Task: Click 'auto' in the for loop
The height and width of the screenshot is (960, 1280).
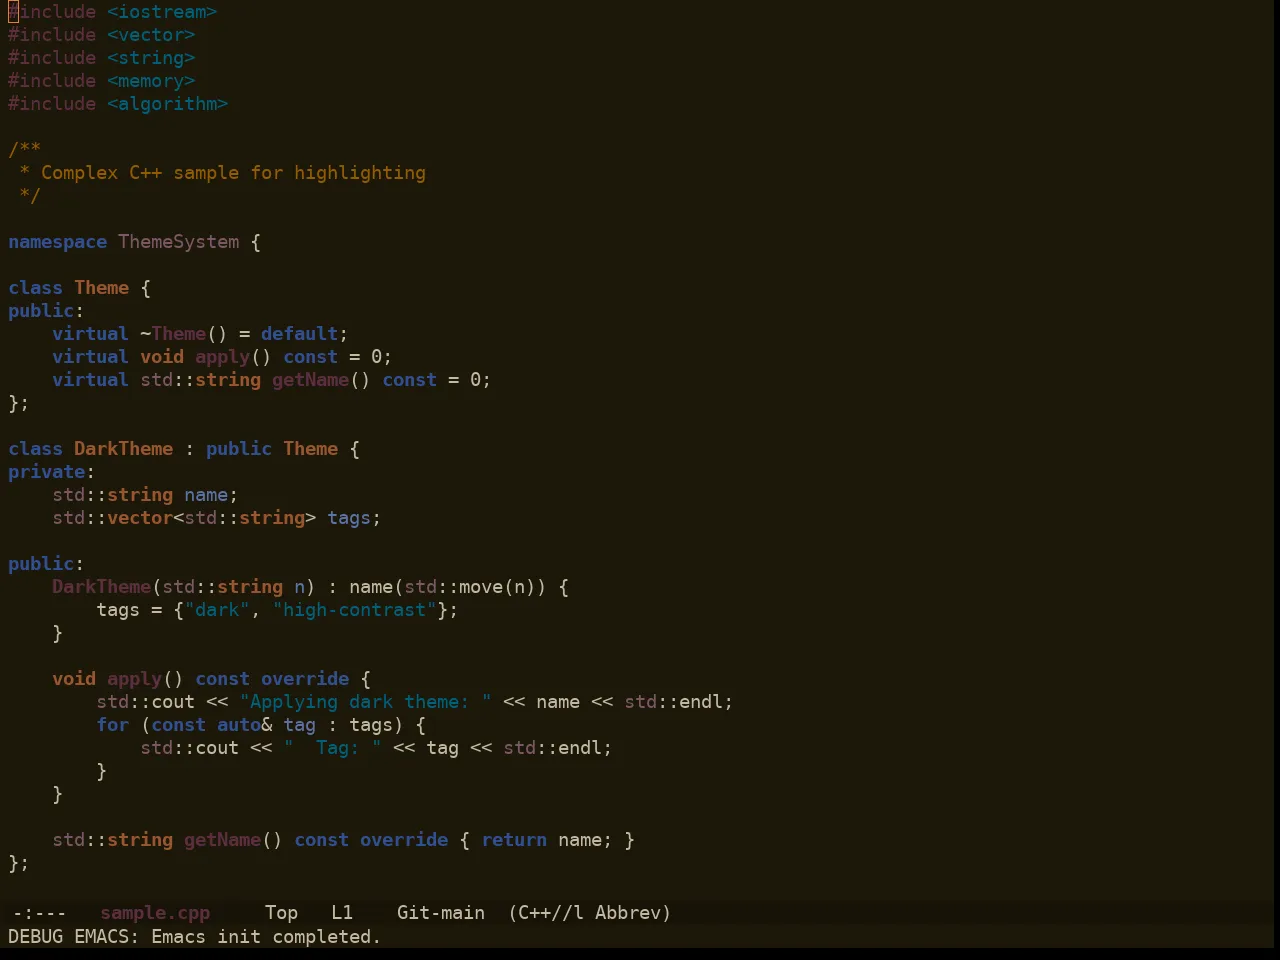Action: click(239, 725)
